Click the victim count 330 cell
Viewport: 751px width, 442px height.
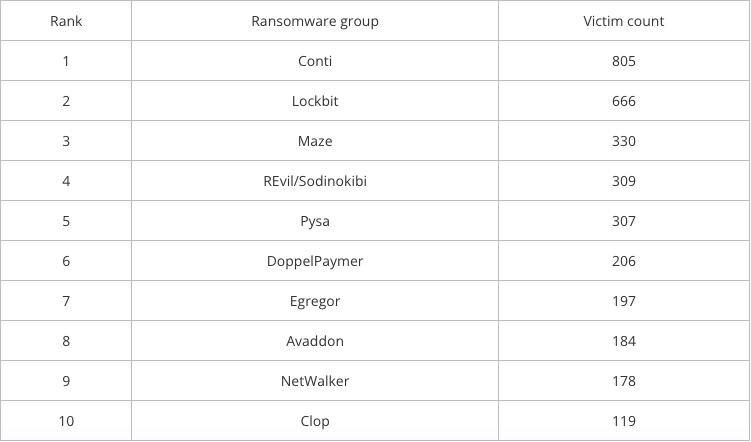click(624, 141)
